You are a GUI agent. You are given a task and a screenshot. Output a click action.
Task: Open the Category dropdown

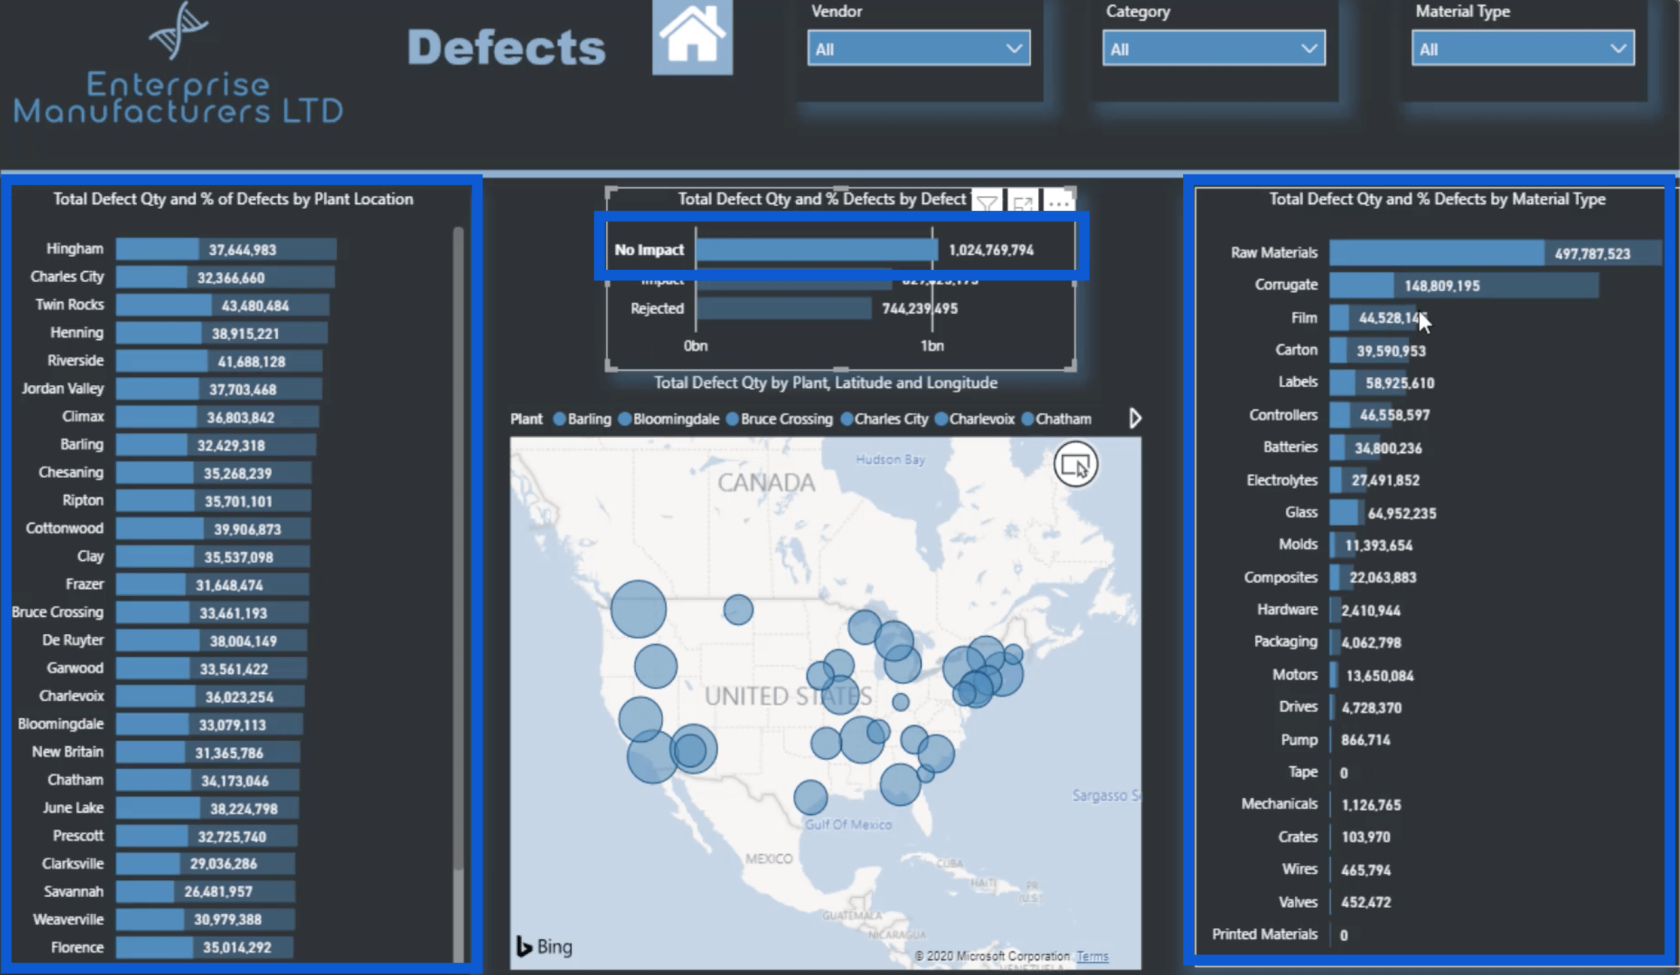[x=1214, y=48]
